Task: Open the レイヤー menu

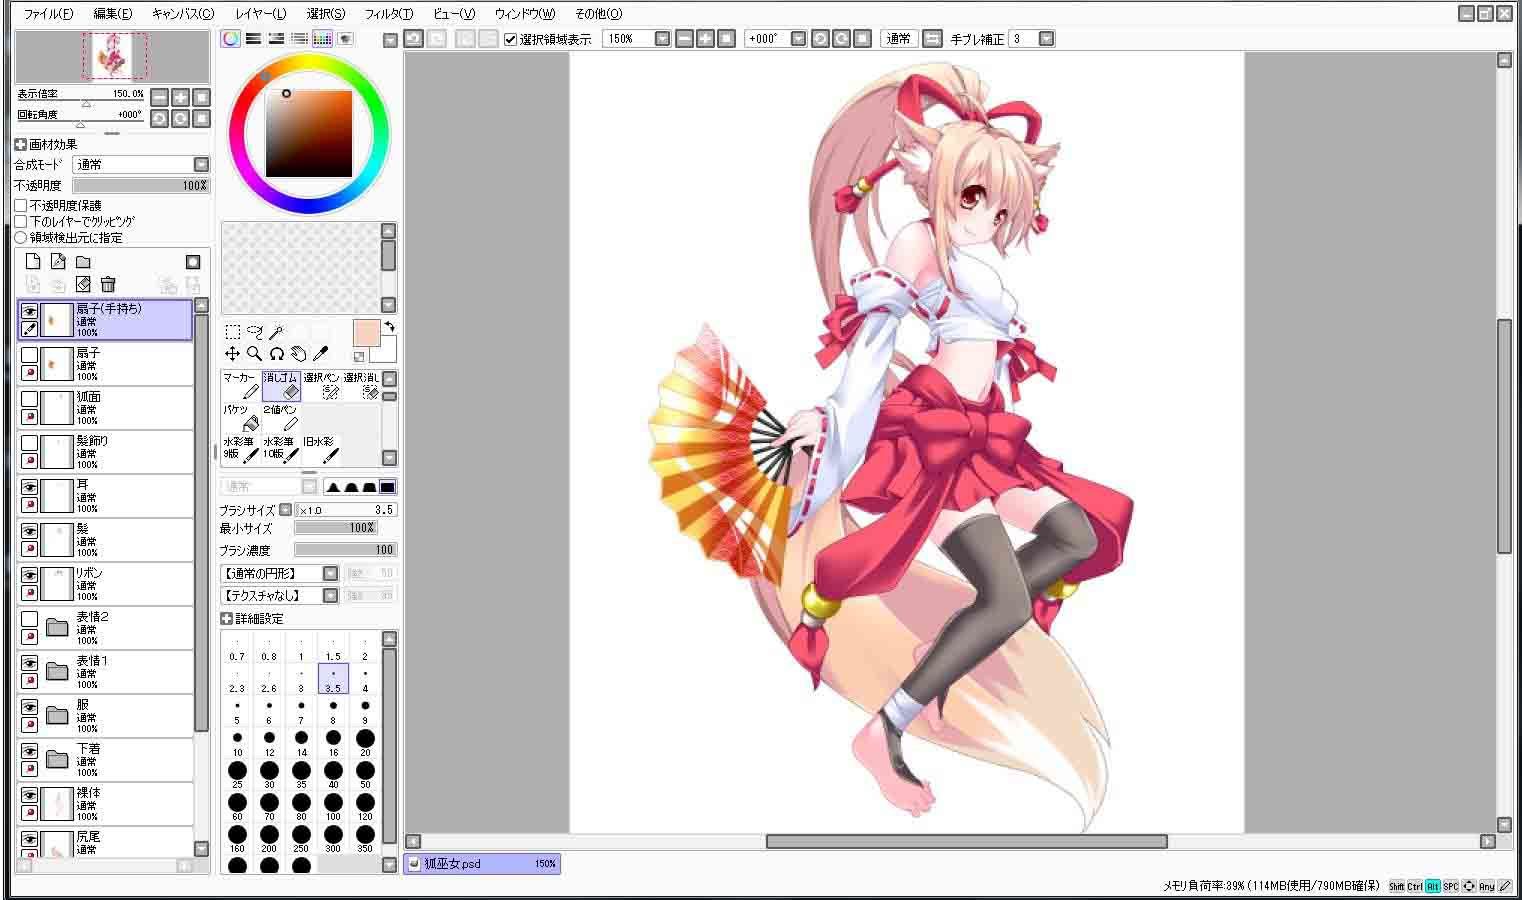Action: (x=260, y=14)
